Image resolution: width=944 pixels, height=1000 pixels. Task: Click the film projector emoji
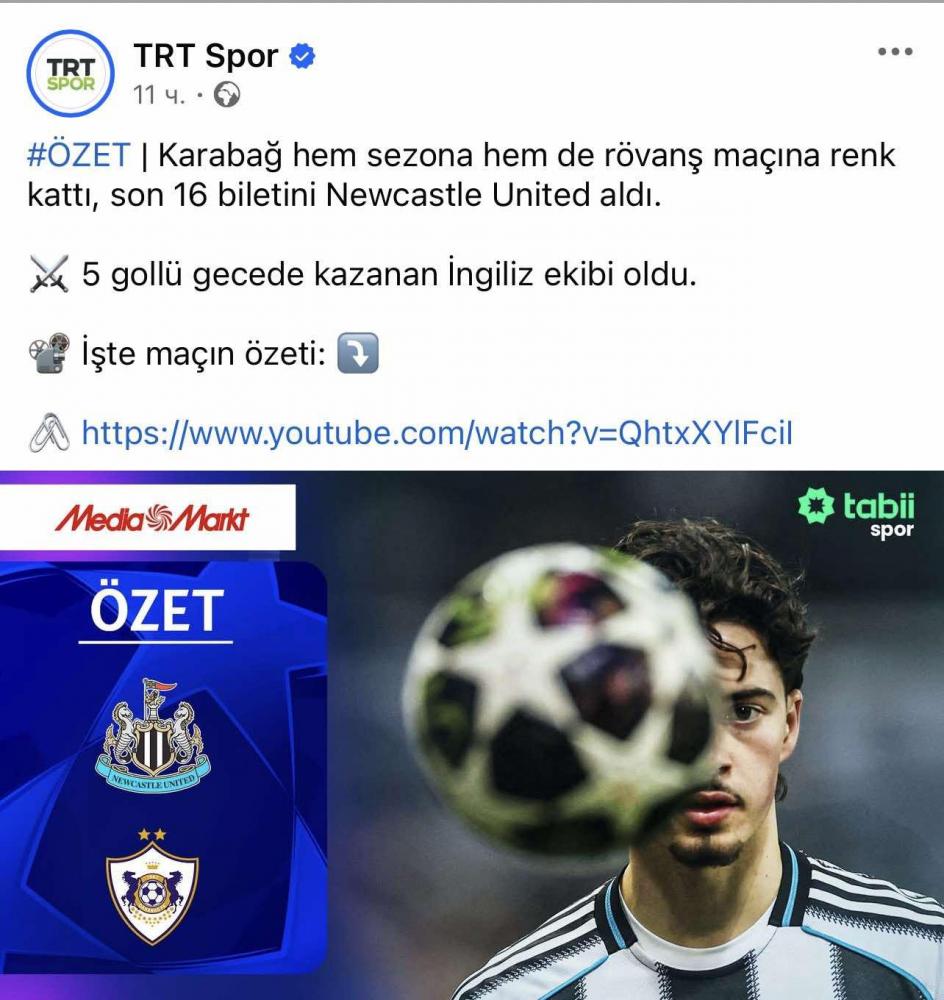(x=49, y=353)
